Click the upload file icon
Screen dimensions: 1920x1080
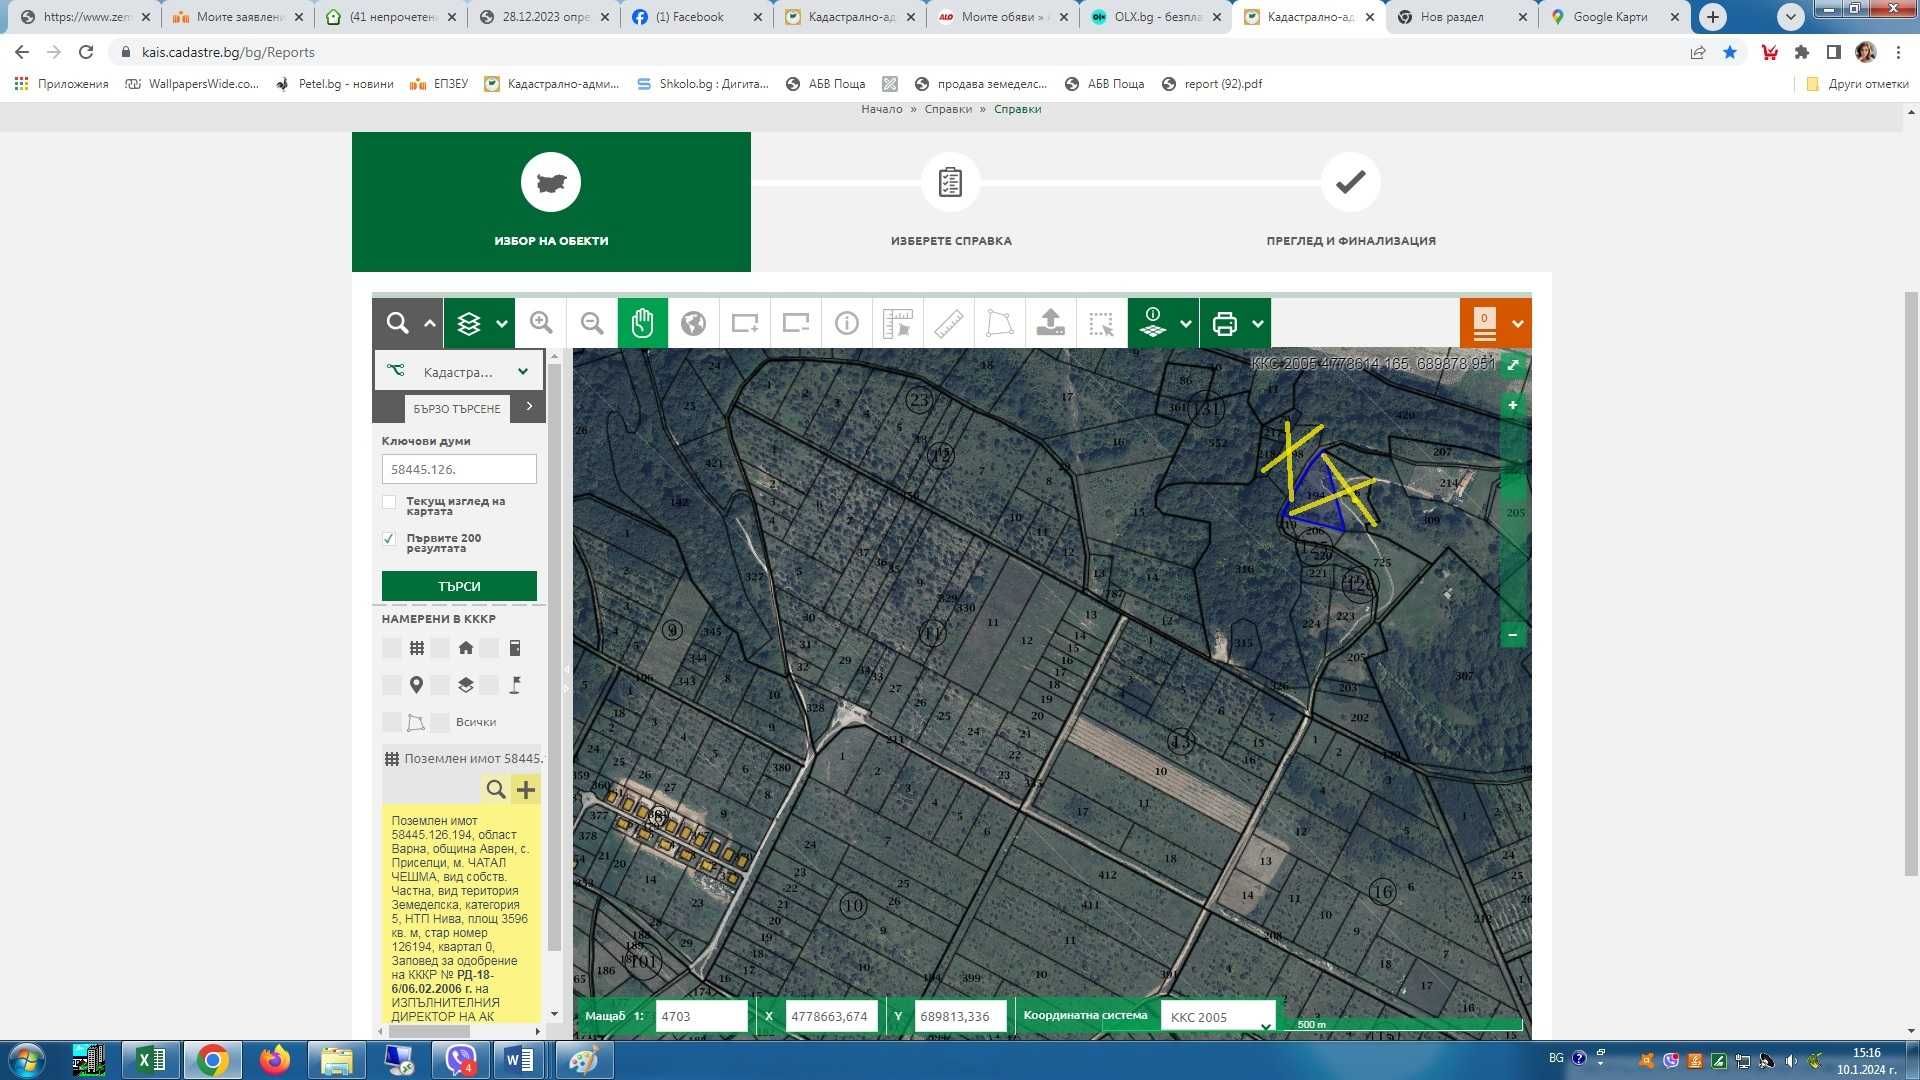(x=1050, y=323)
